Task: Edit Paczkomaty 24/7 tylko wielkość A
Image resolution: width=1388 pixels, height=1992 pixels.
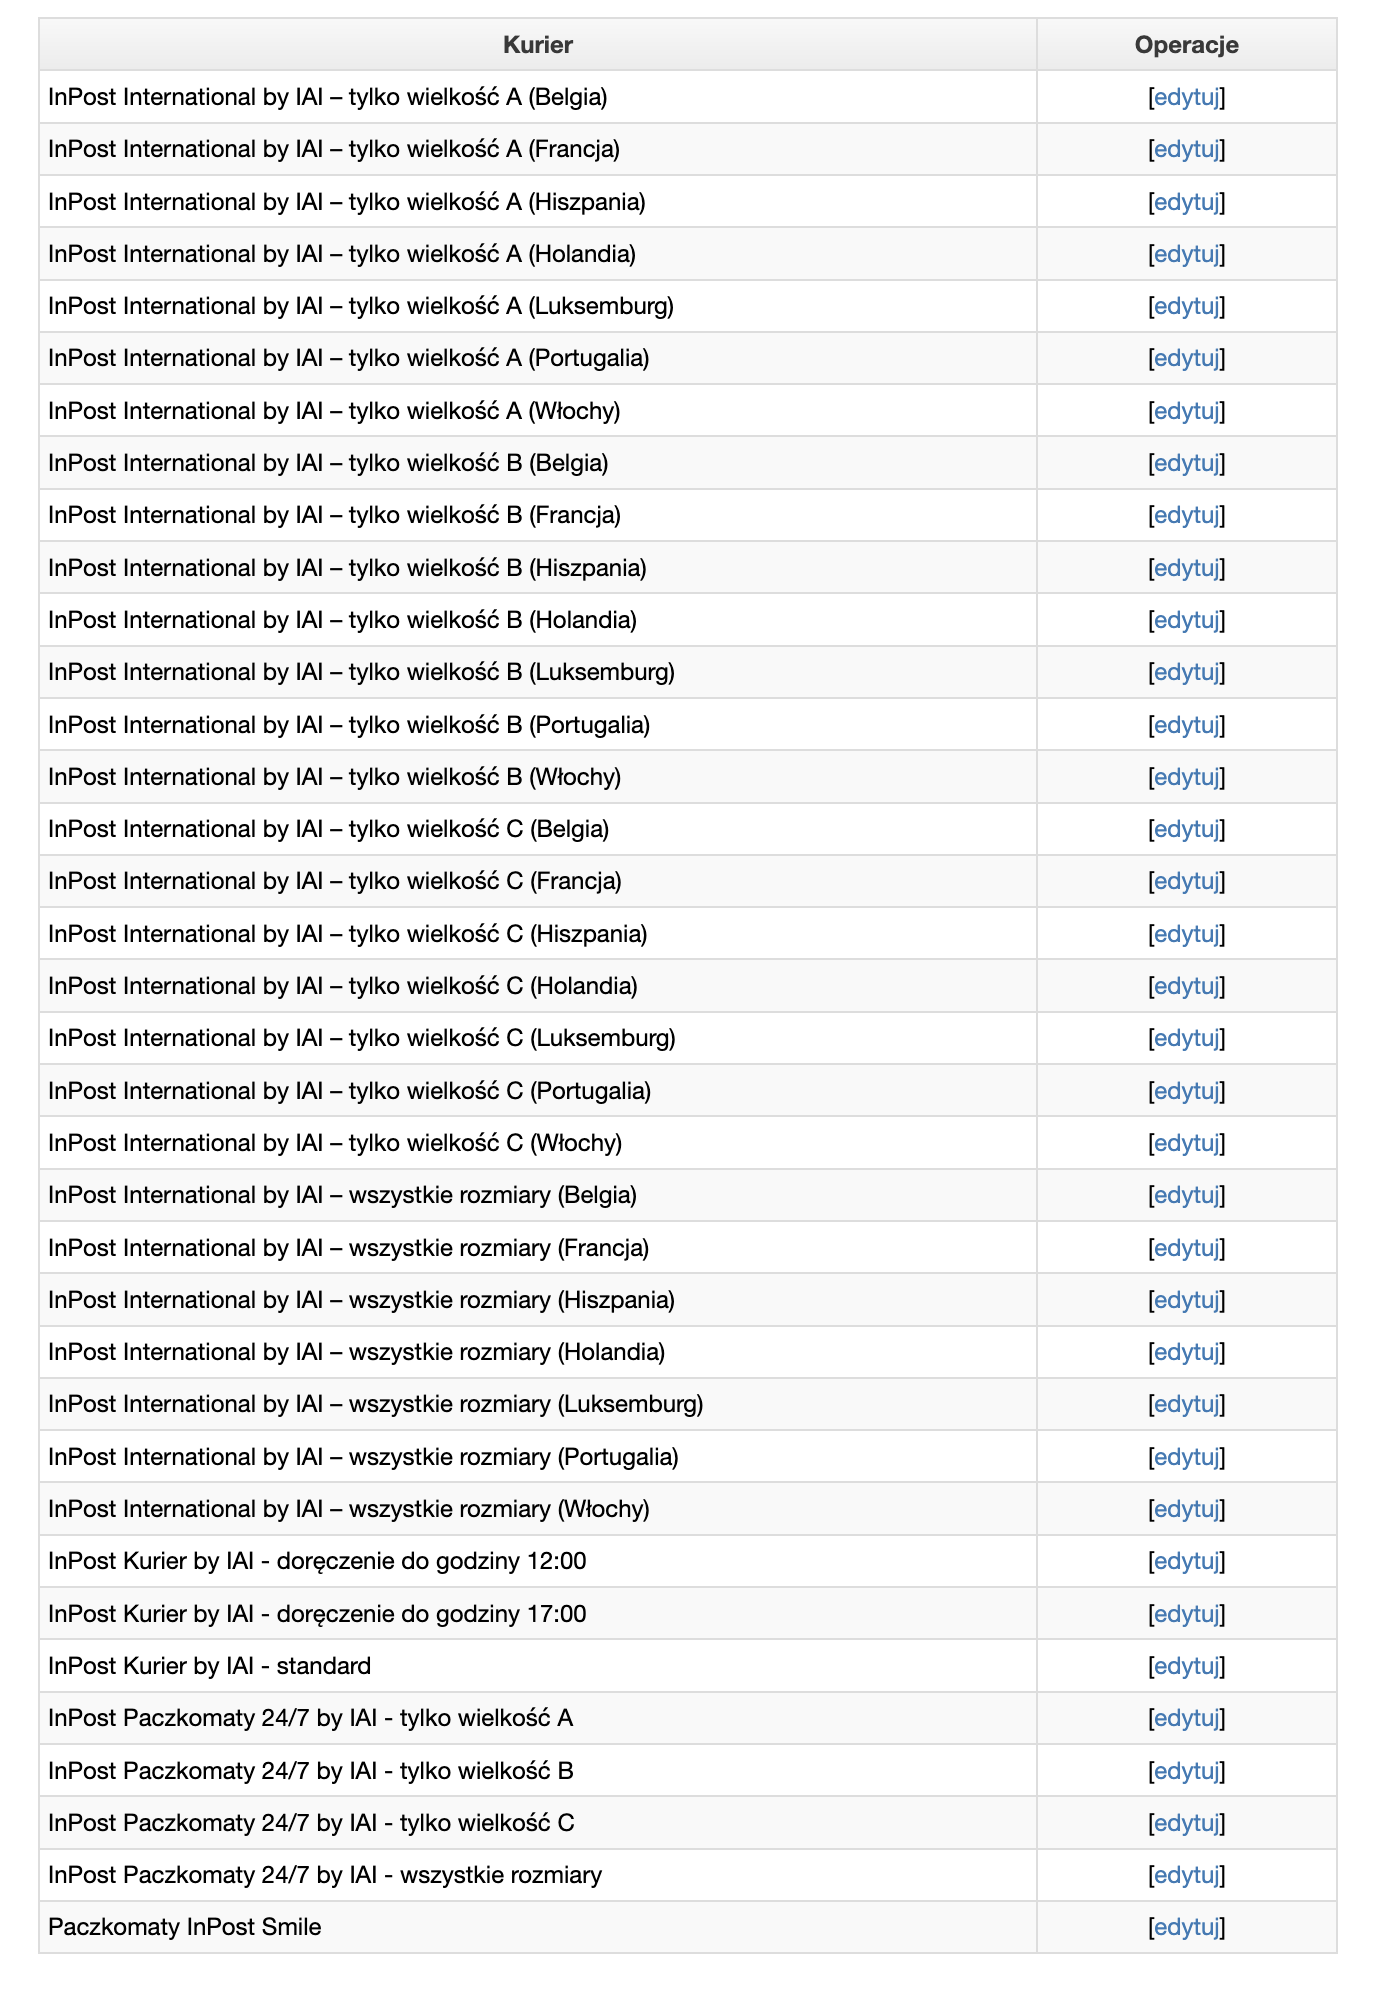Action: tap(1186, 1718)
